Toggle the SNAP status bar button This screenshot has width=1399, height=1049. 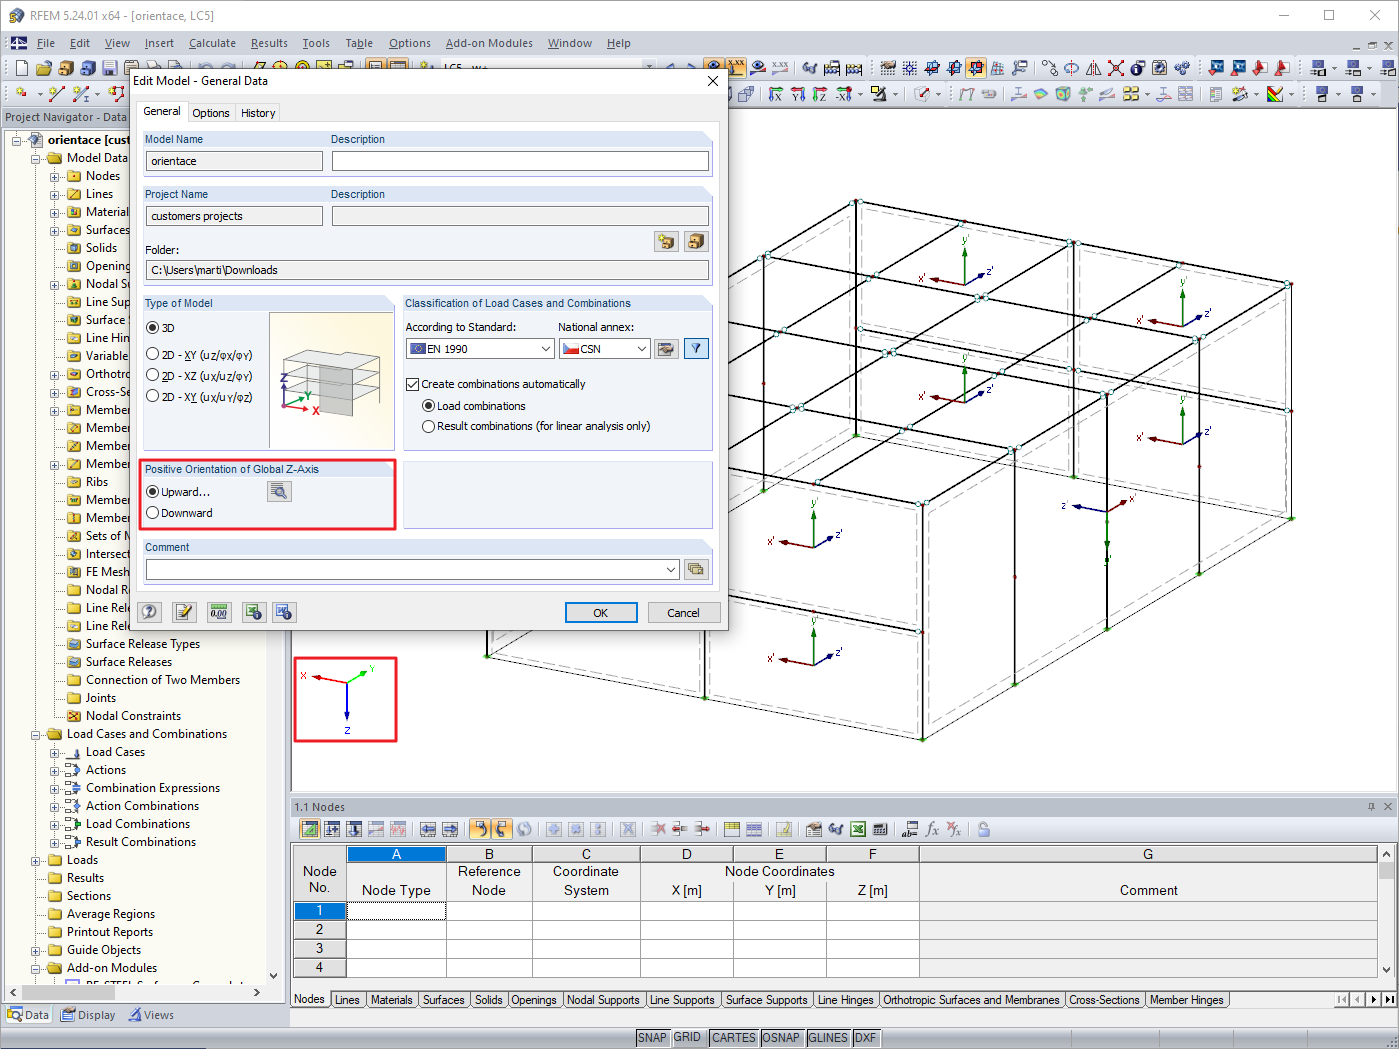pos(652,1038)
